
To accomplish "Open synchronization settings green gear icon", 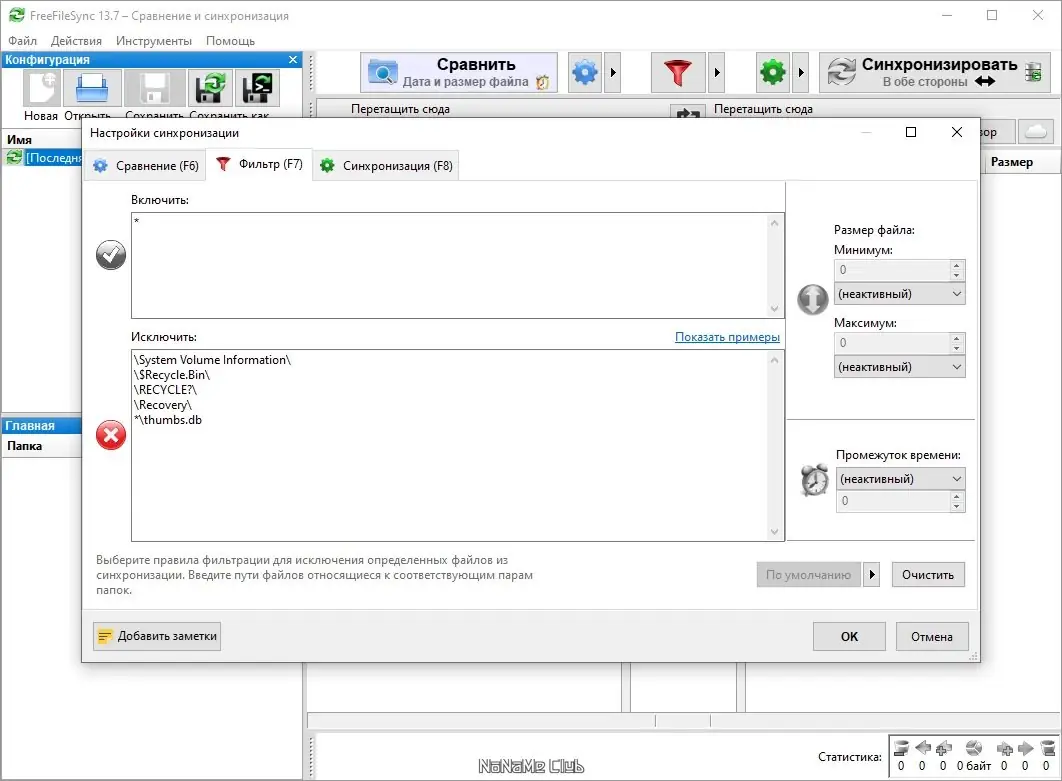I will click(x=773, y=72).
